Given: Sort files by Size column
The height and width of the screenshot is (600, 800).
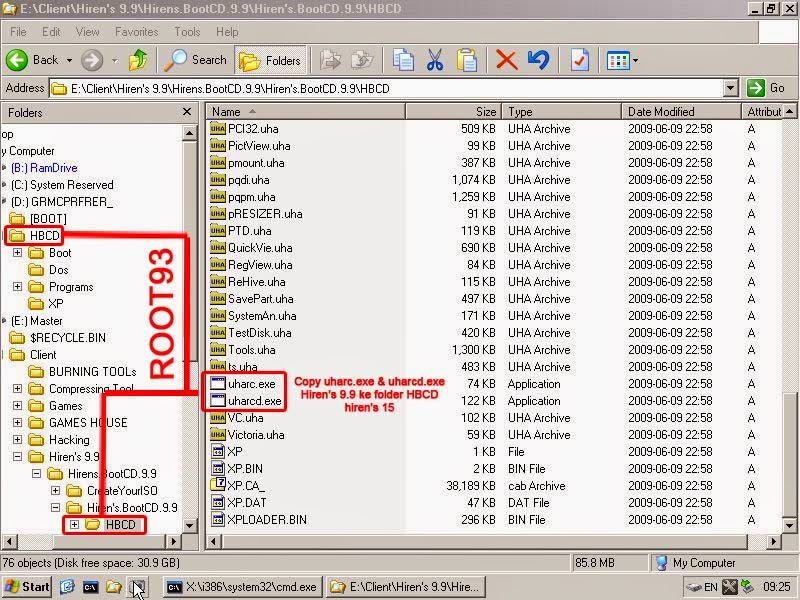Looking at the screenshot, I should (454, 111).
